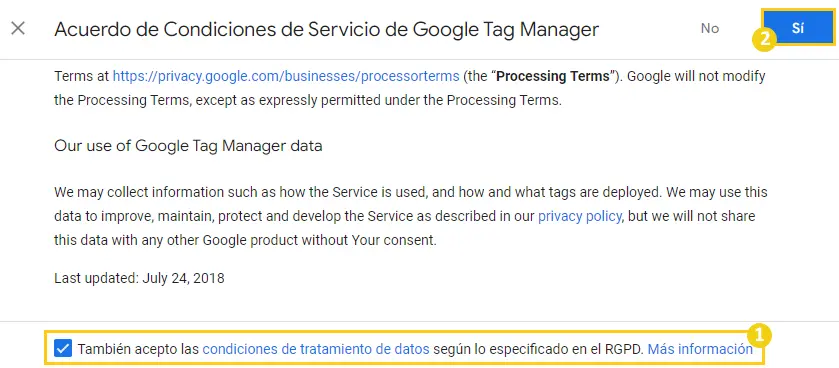Click the Terms at text before the URL

82,76
